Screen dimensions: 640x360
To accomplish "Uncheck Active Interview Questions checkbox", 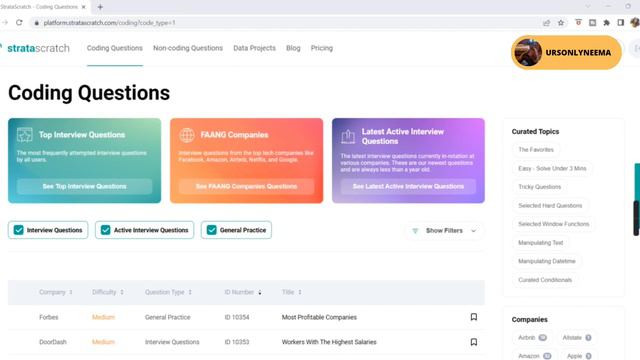I will (105, 230).
